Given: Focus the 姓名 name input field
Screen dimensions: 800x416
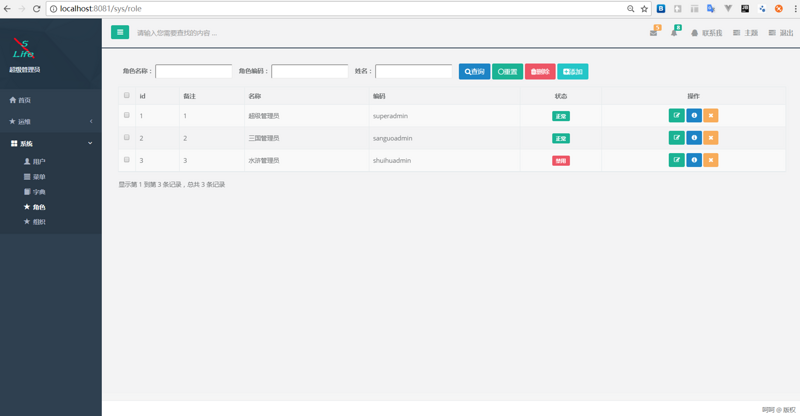Looking at the screenshot, I should [x=414, y=71].
